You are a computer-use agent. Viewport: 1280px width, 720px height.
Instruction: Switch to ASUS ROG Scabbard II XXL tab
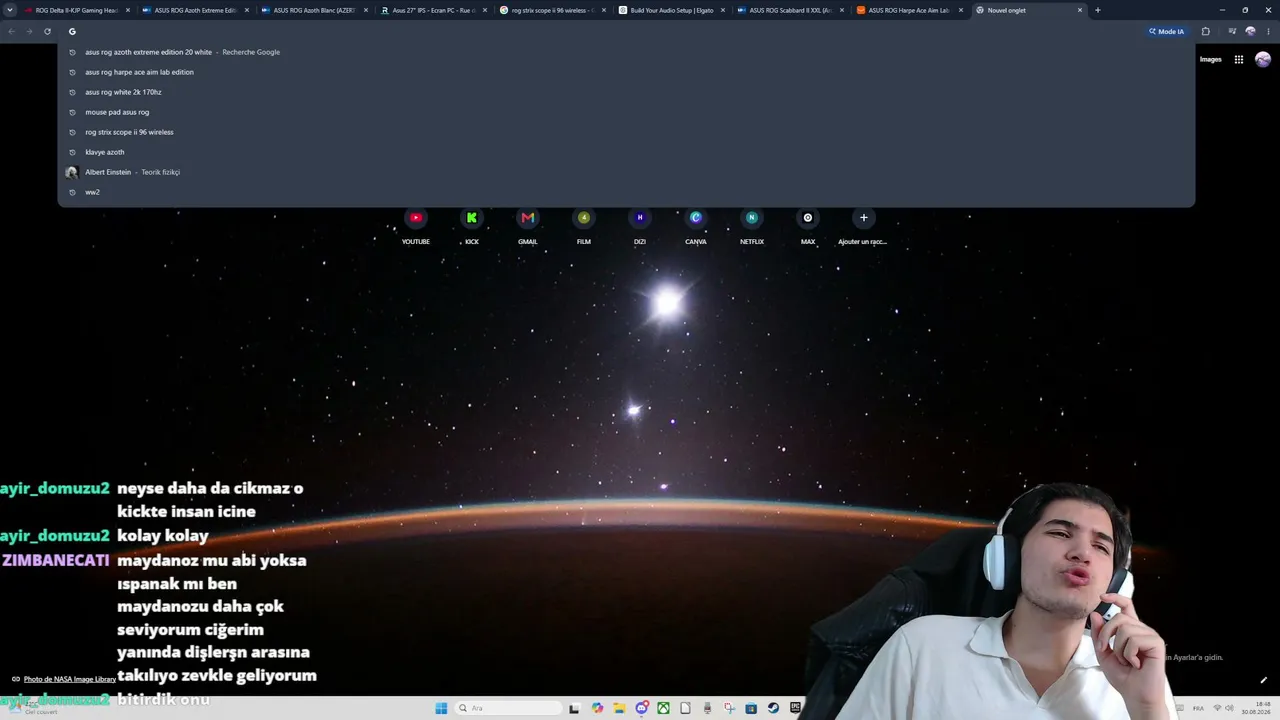coord(790,10)
